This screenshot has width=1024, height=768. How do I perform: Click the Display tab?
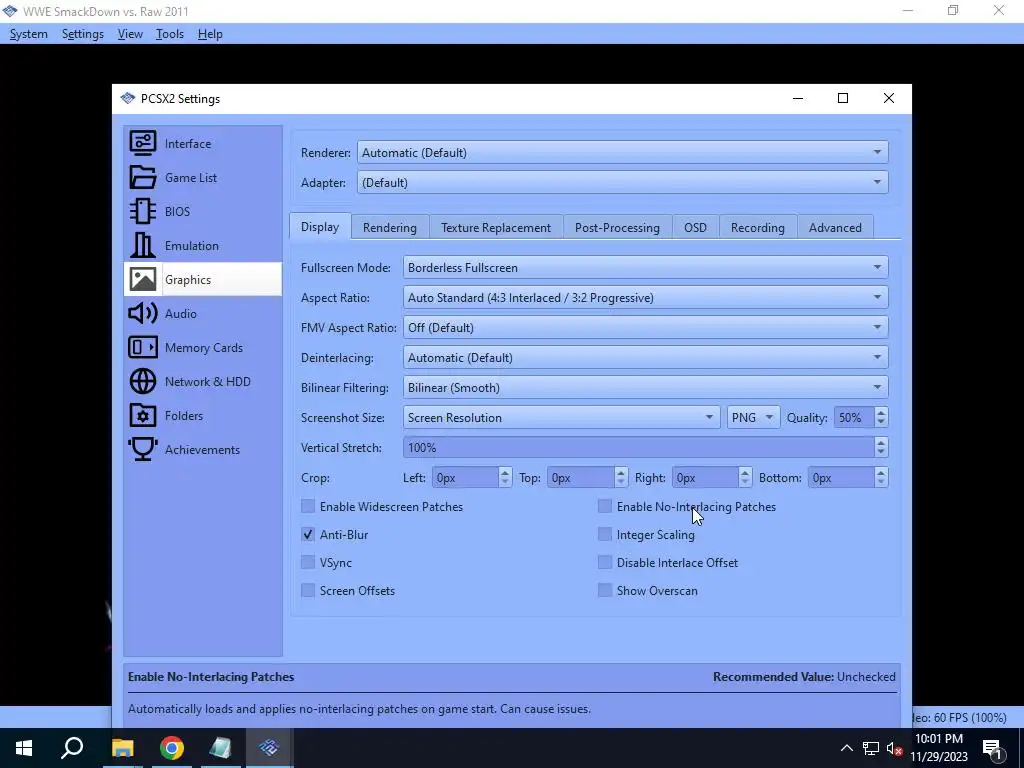click(x=320, y=227)
